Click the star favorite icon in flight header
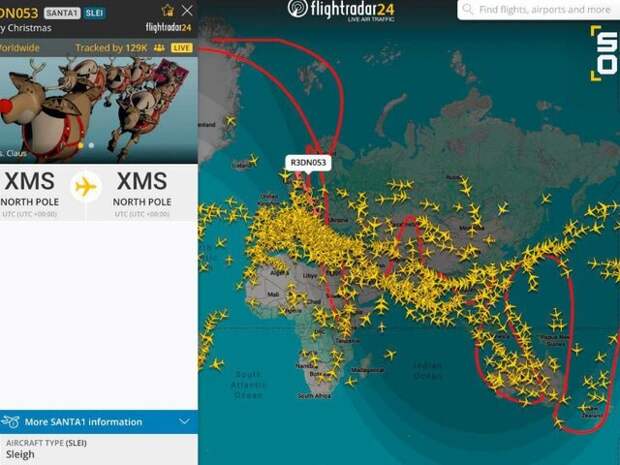Image resolution: width=620 pixels, height=465 pixels. click(x=168, y=10)
